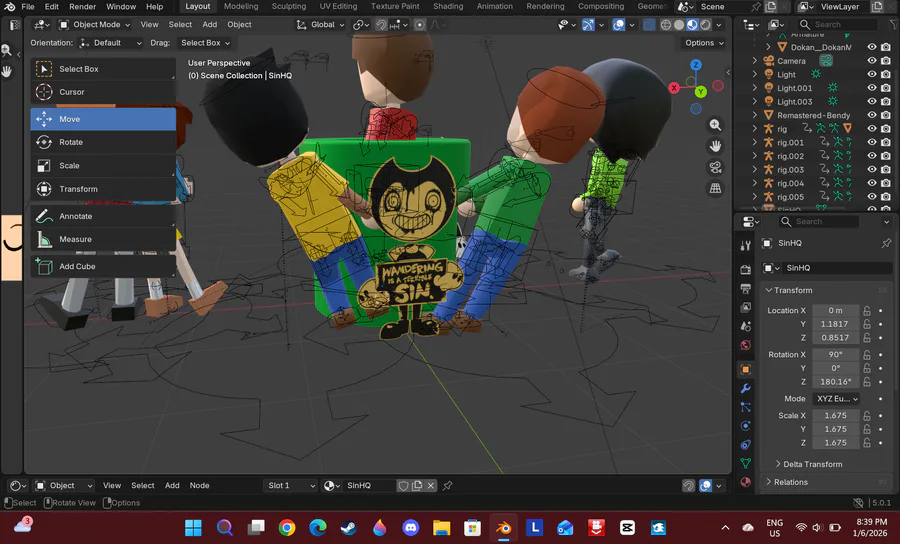
Task: Click the Location Y value field
Action: [836, 324]
